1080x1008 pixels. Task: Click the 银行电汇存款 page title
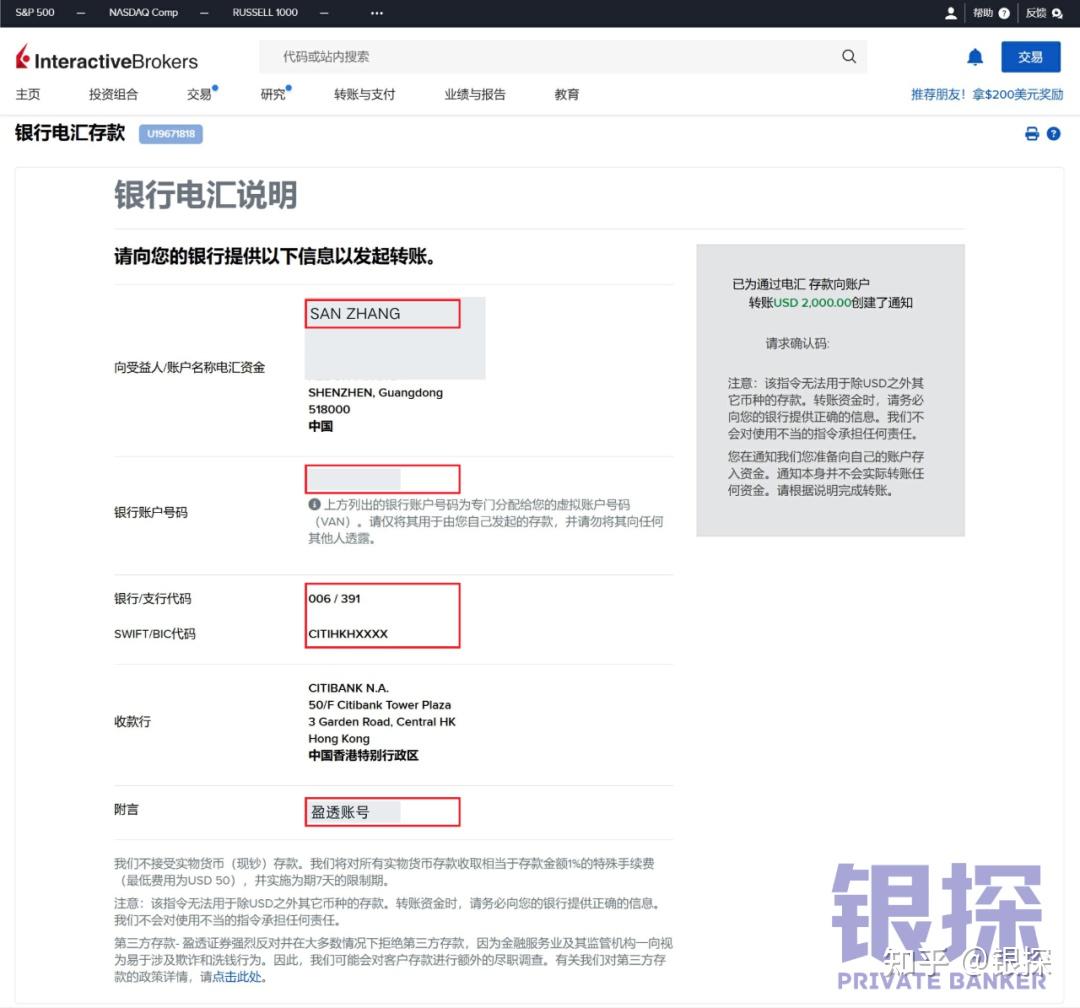pos(70,132)
